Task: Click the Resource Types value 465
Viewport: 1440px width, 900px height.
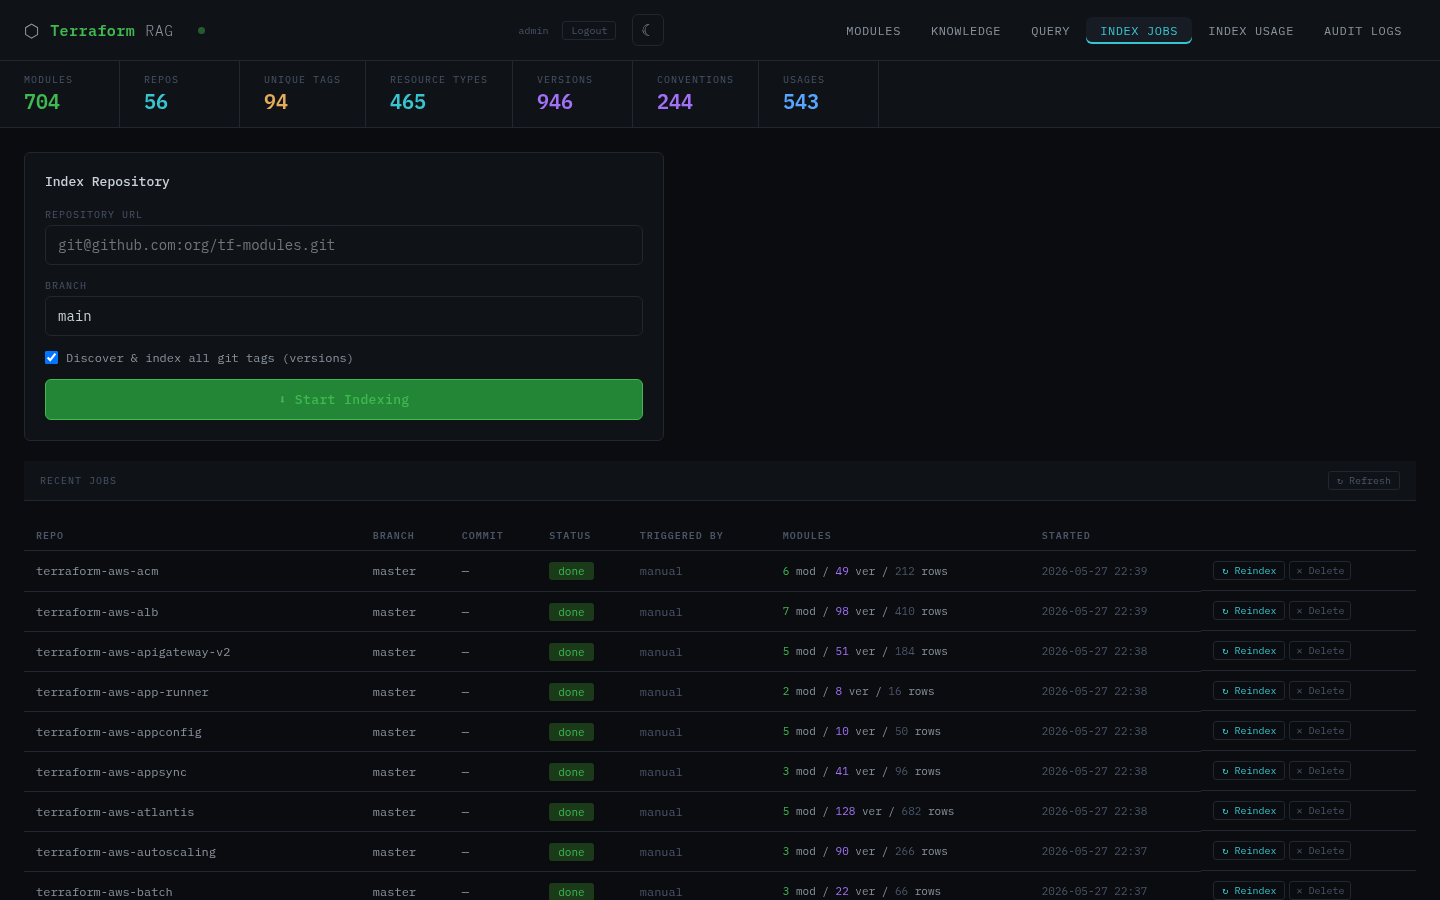Action: click(408, 102)
